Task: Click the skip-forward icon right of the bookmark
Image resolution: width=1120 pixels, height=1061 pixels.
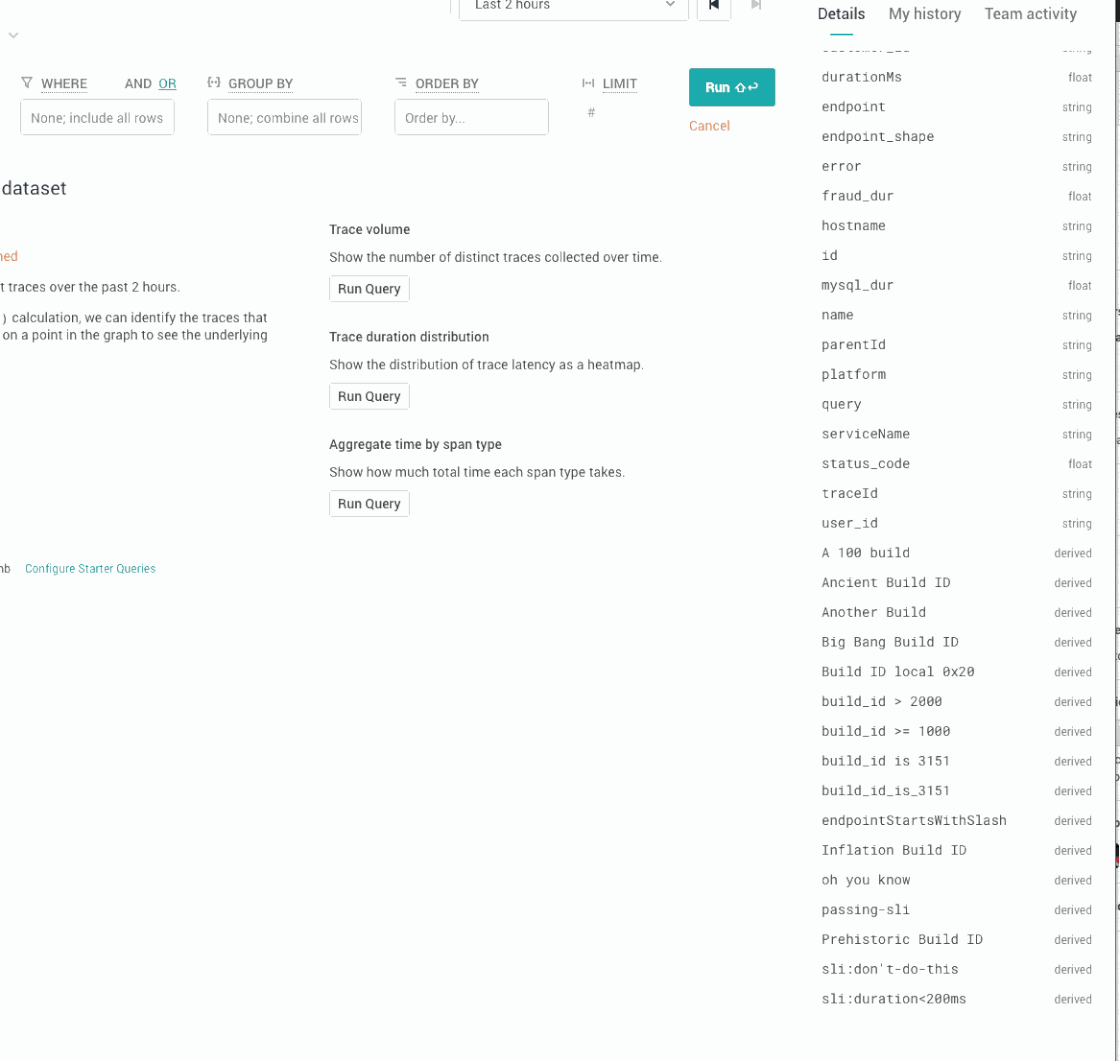Action: pyautogui.click(x=756, y=8)
